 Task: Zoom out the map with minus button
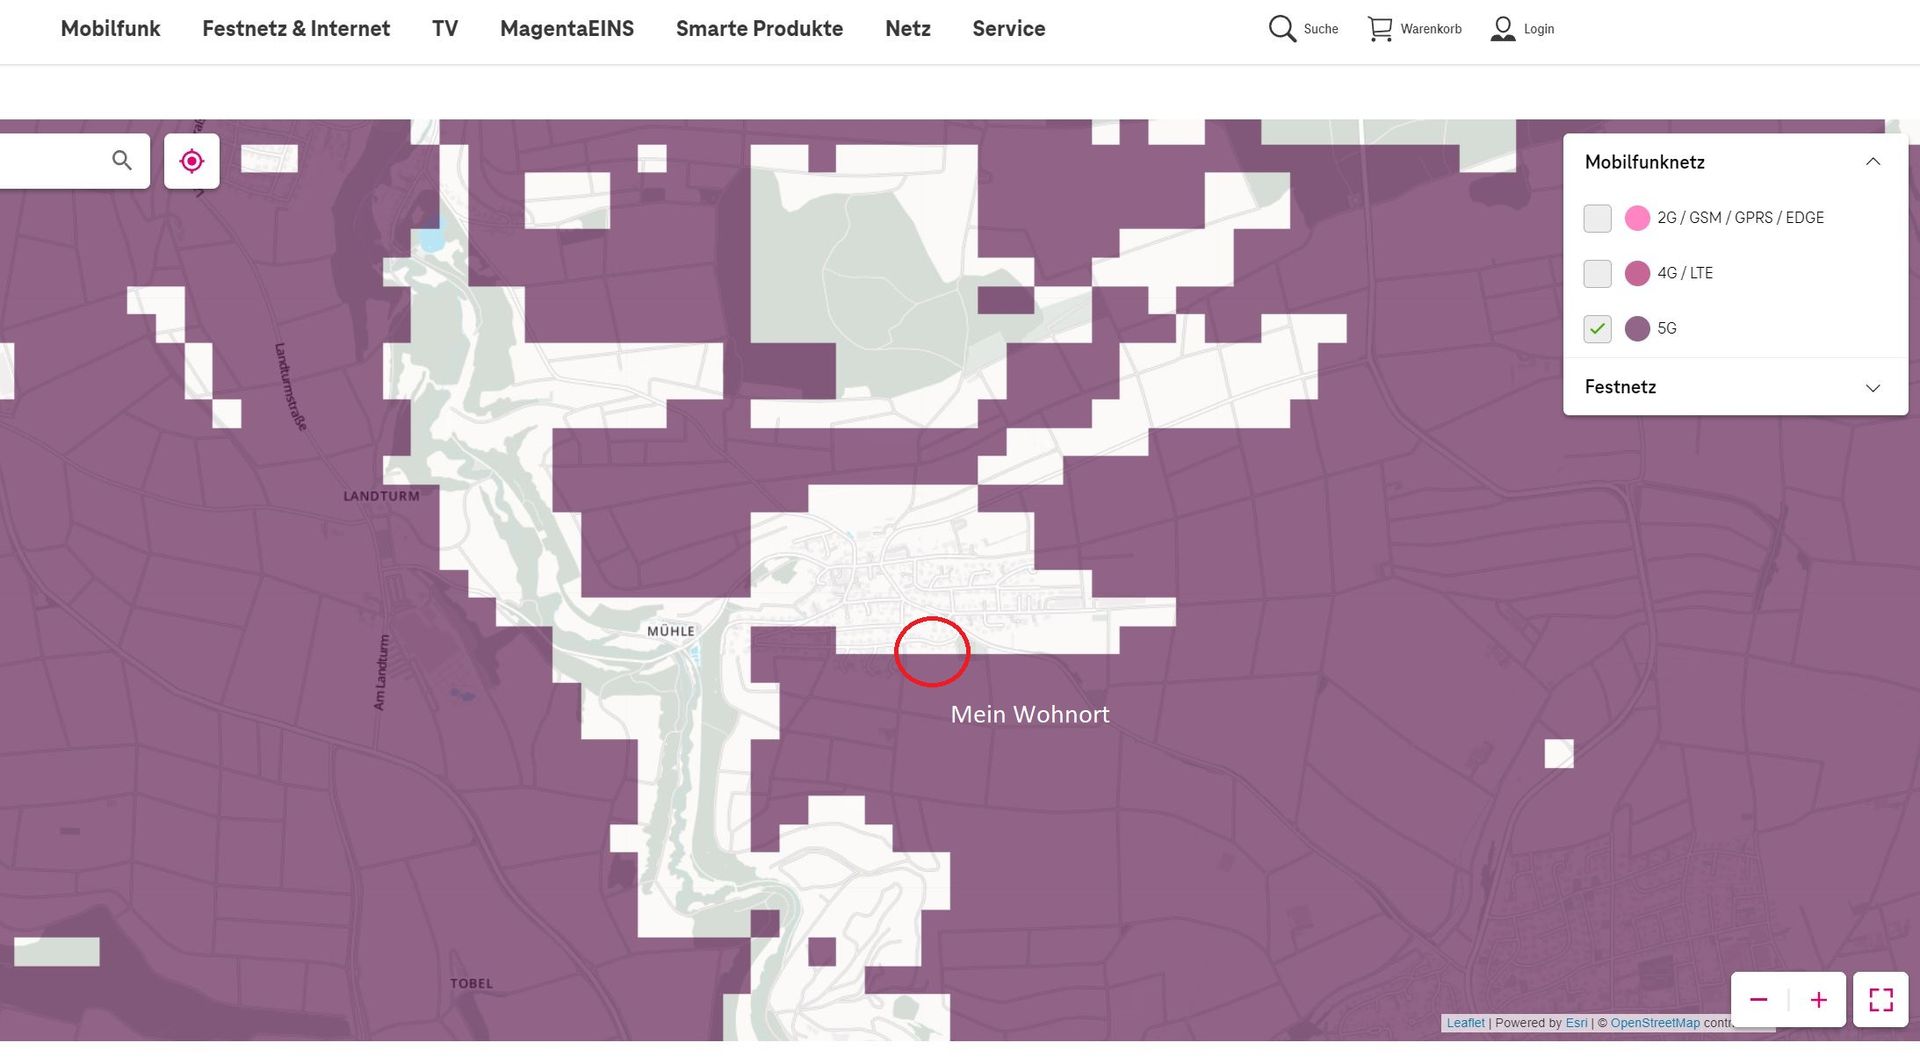pyautogui.click(x=1759, y=999)
